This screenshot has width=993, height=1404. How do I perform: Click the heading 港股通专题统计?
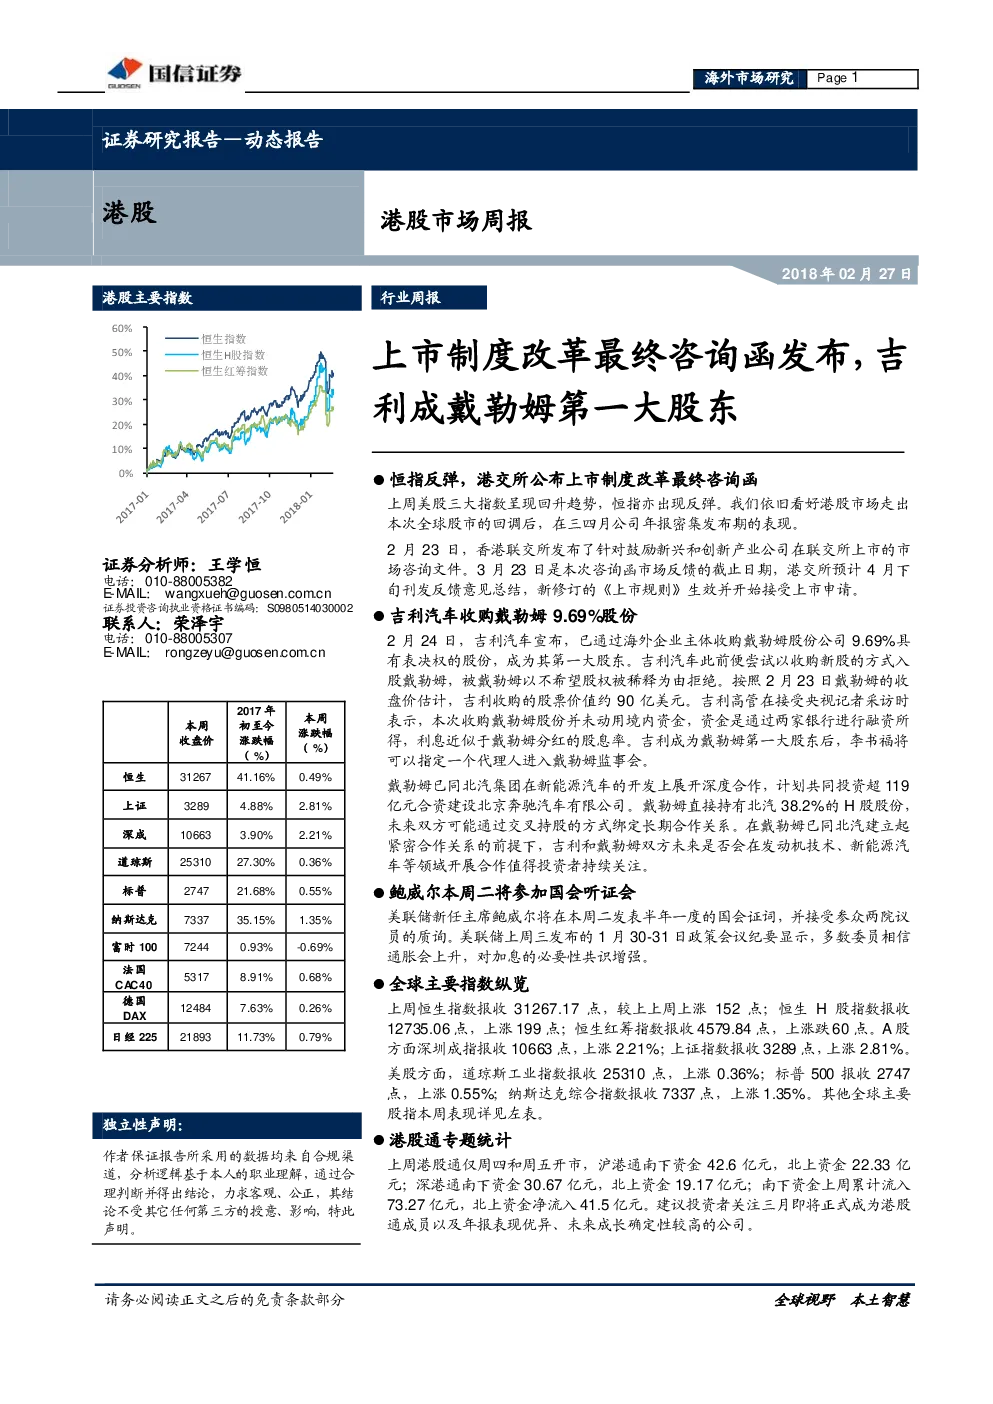(x=450, y=1140)
